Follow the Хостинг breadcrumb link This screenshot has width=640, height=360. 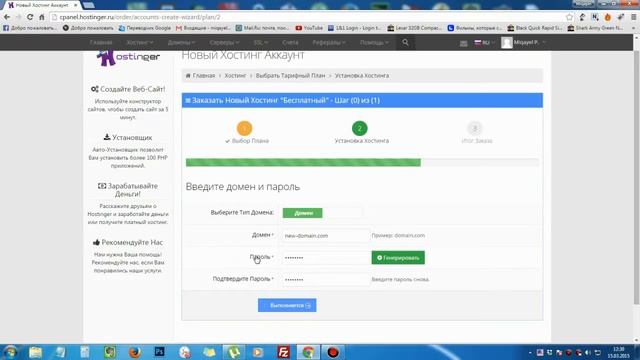236,76
